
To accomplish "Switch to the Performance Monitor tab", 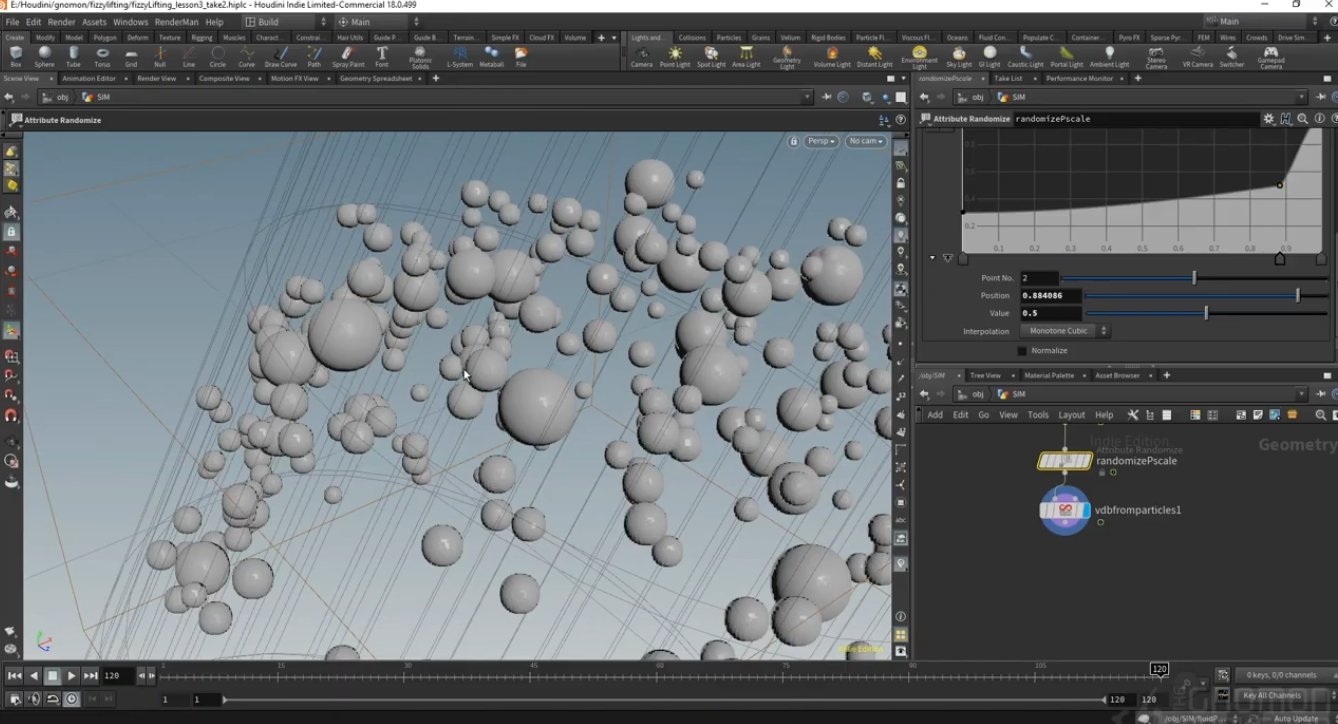I will [1079, 78].
